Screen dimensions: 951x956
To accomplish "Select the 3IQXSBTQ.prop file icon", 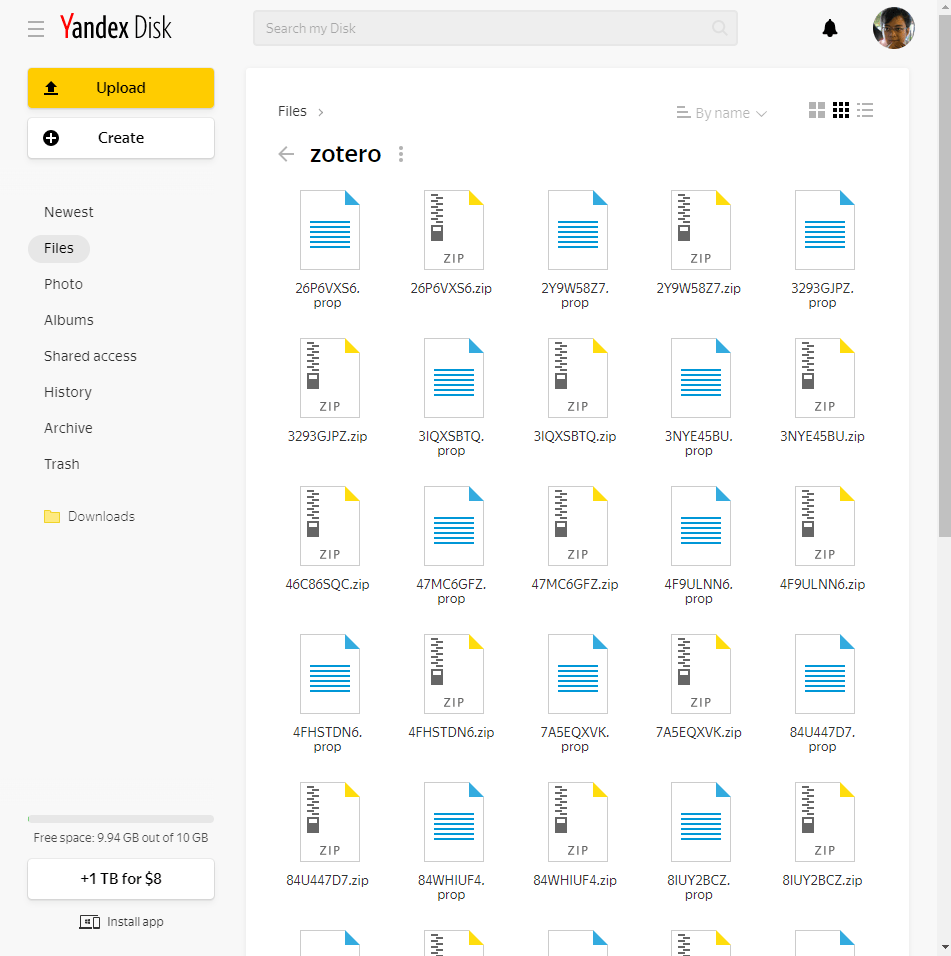I will click(x=453, y=378).
